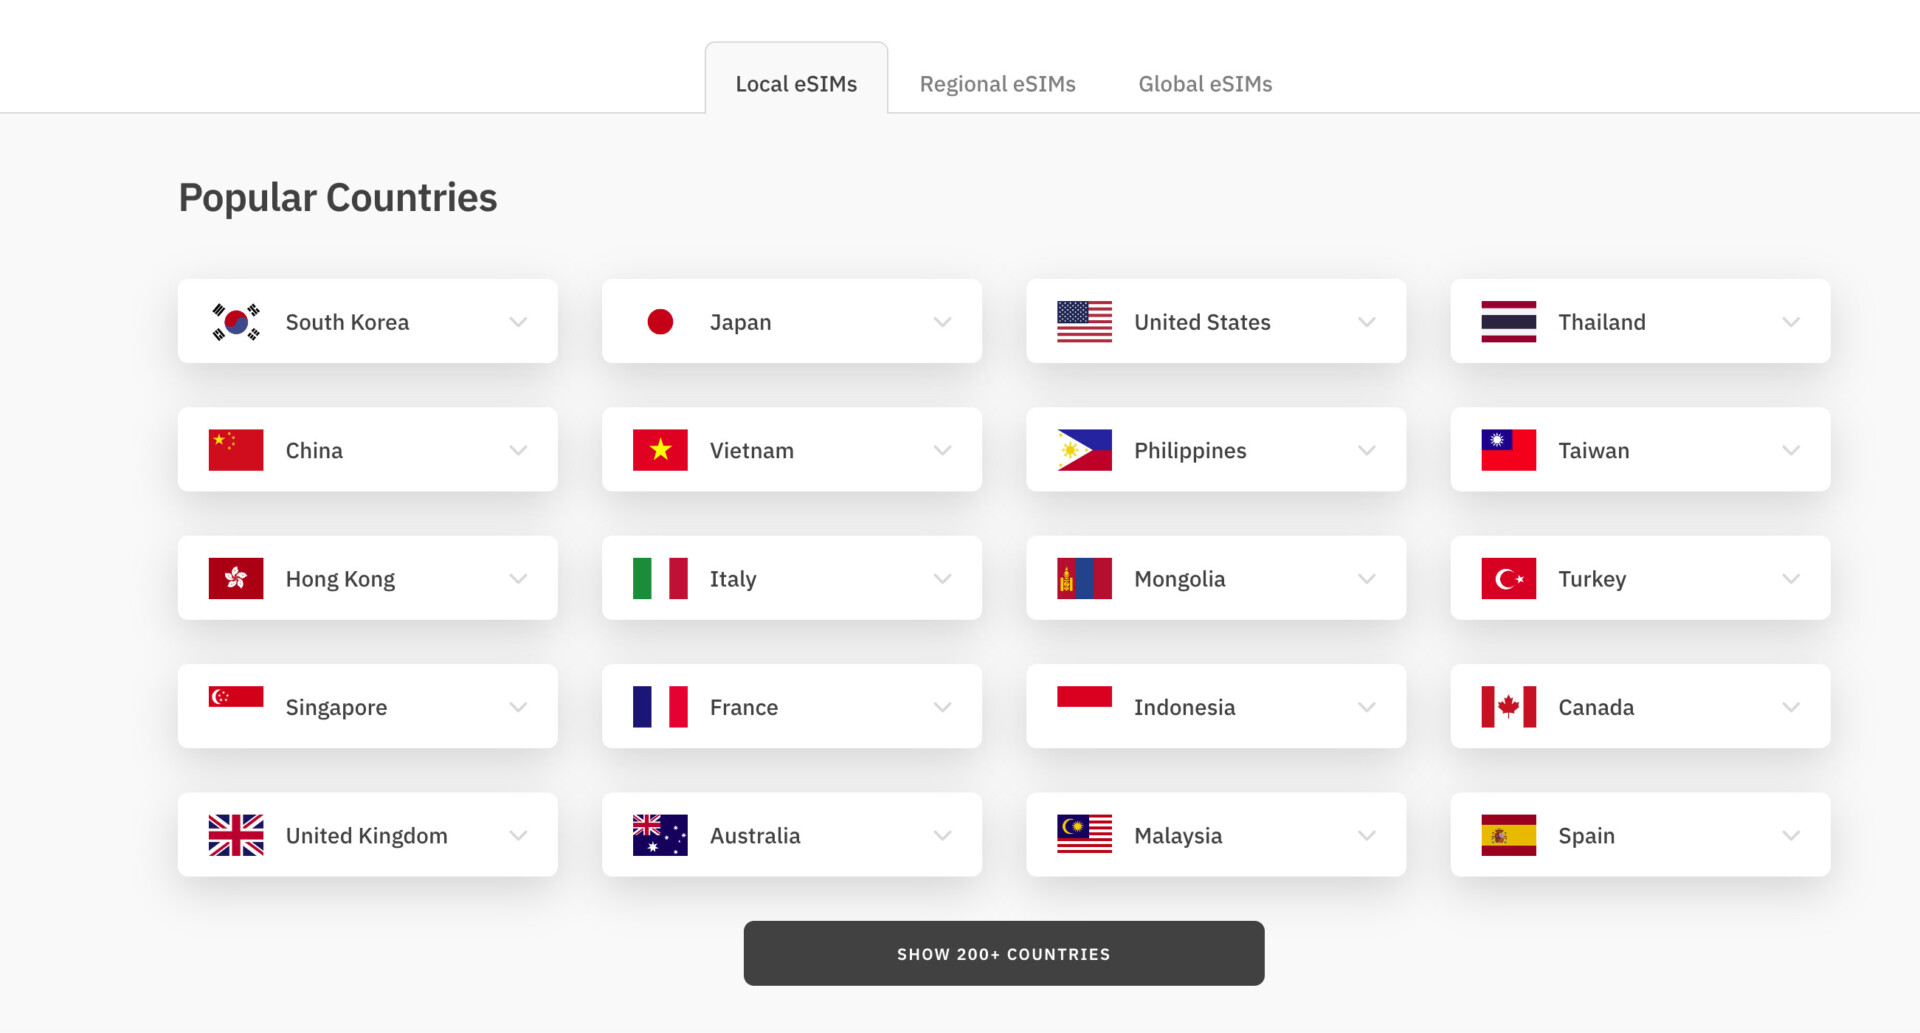1920x1033 pixels.
Task: Expand the Hong Kong chevron
Action: point(518,578)
